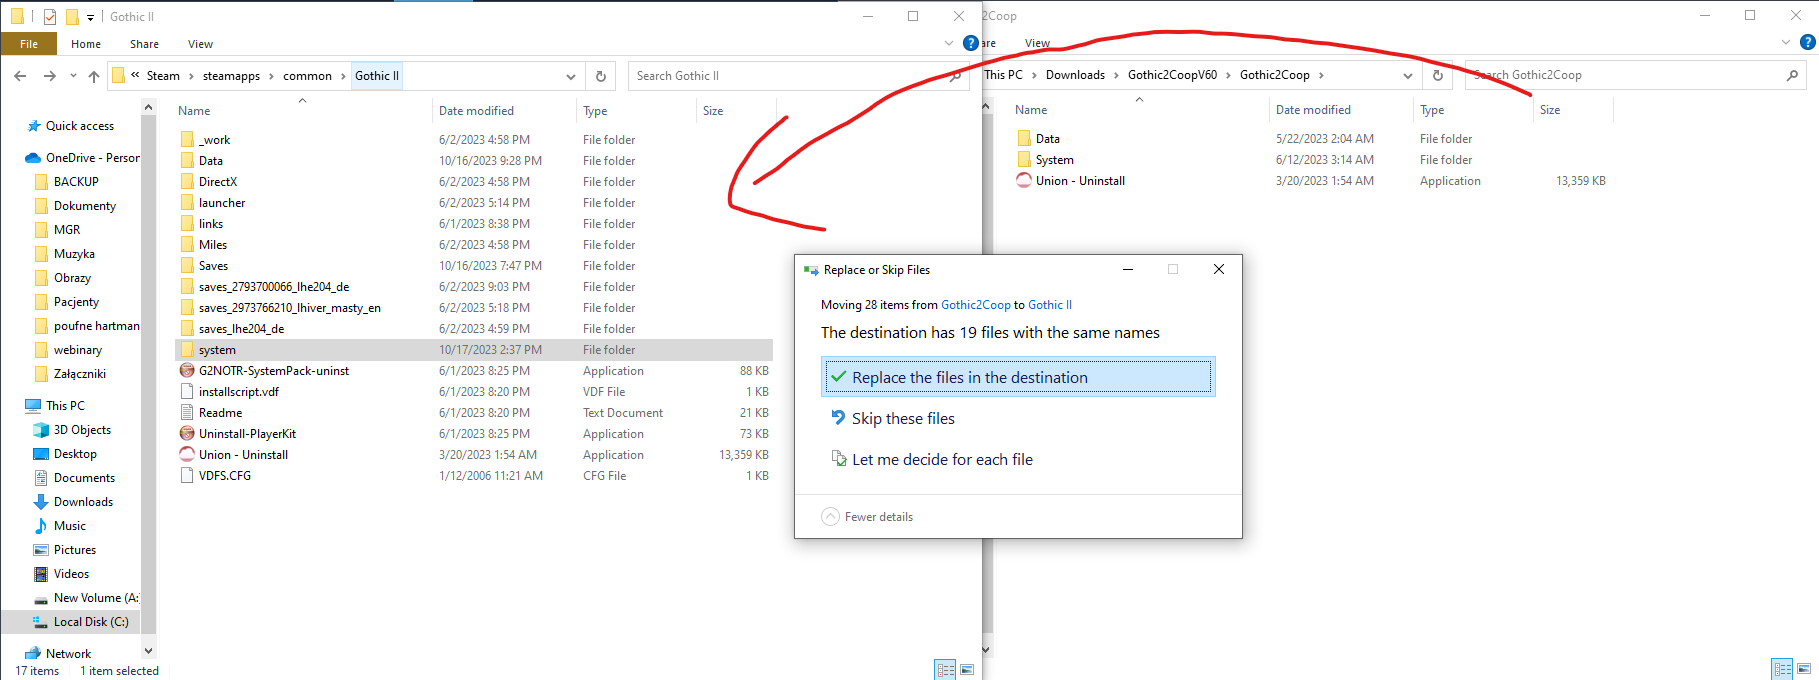
Task: Open Quick Access Toolbar customize dropdown
Action: [90, 17]
